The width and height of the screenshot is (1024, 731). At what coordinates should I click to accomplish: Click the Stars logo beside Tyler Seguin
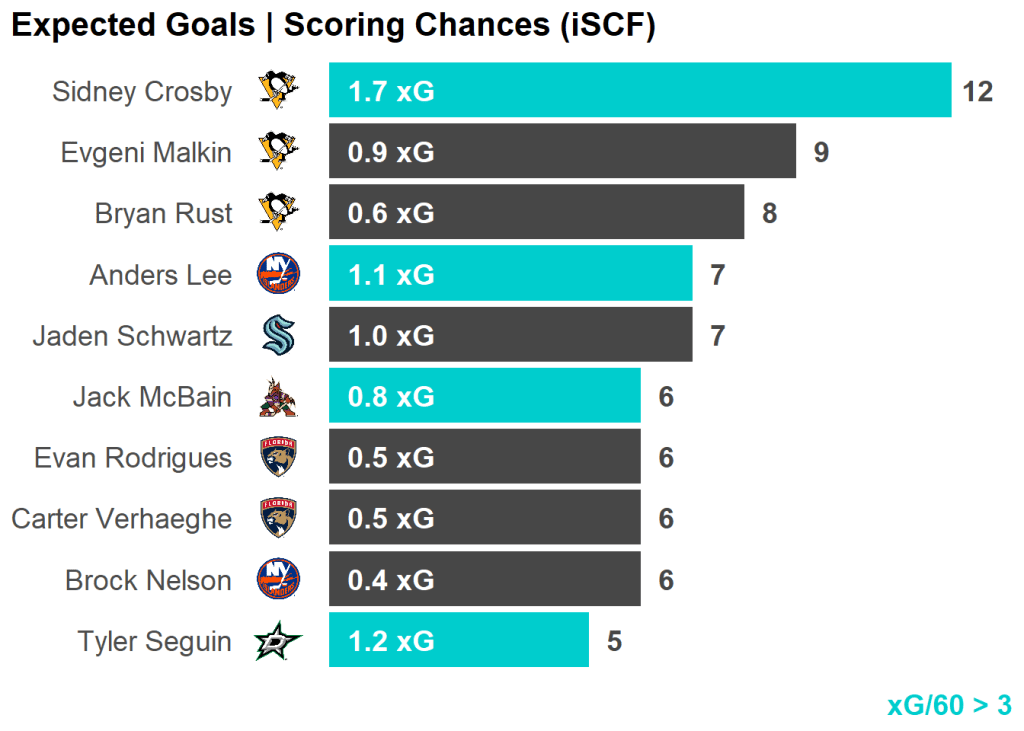[278, 641]
